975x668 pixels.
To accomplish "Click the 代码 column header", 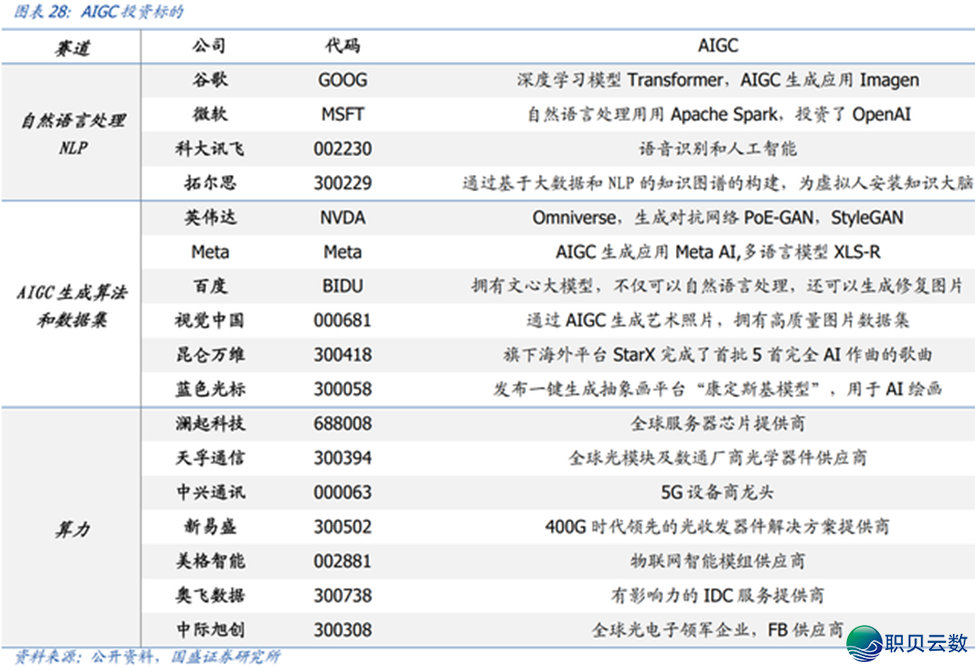I will click(342, 46).
